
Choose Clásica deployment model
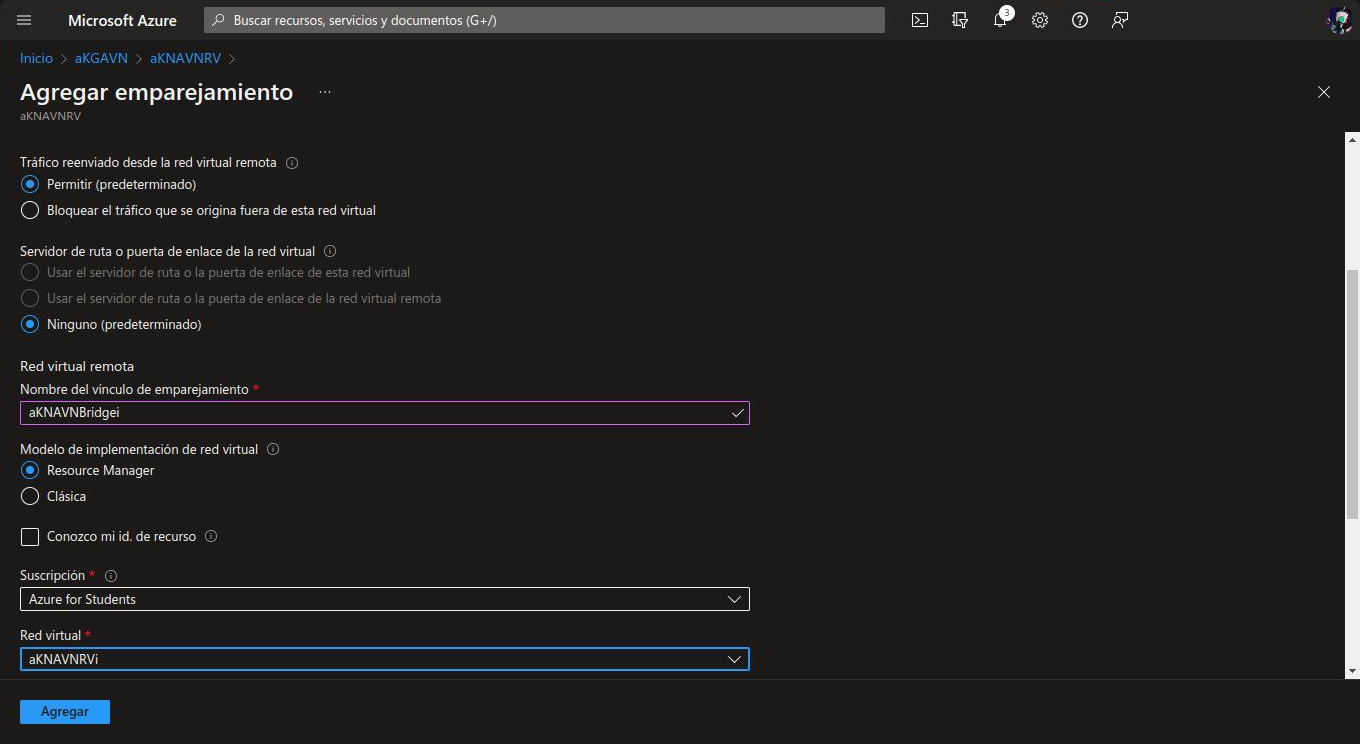tap(30, 496)
